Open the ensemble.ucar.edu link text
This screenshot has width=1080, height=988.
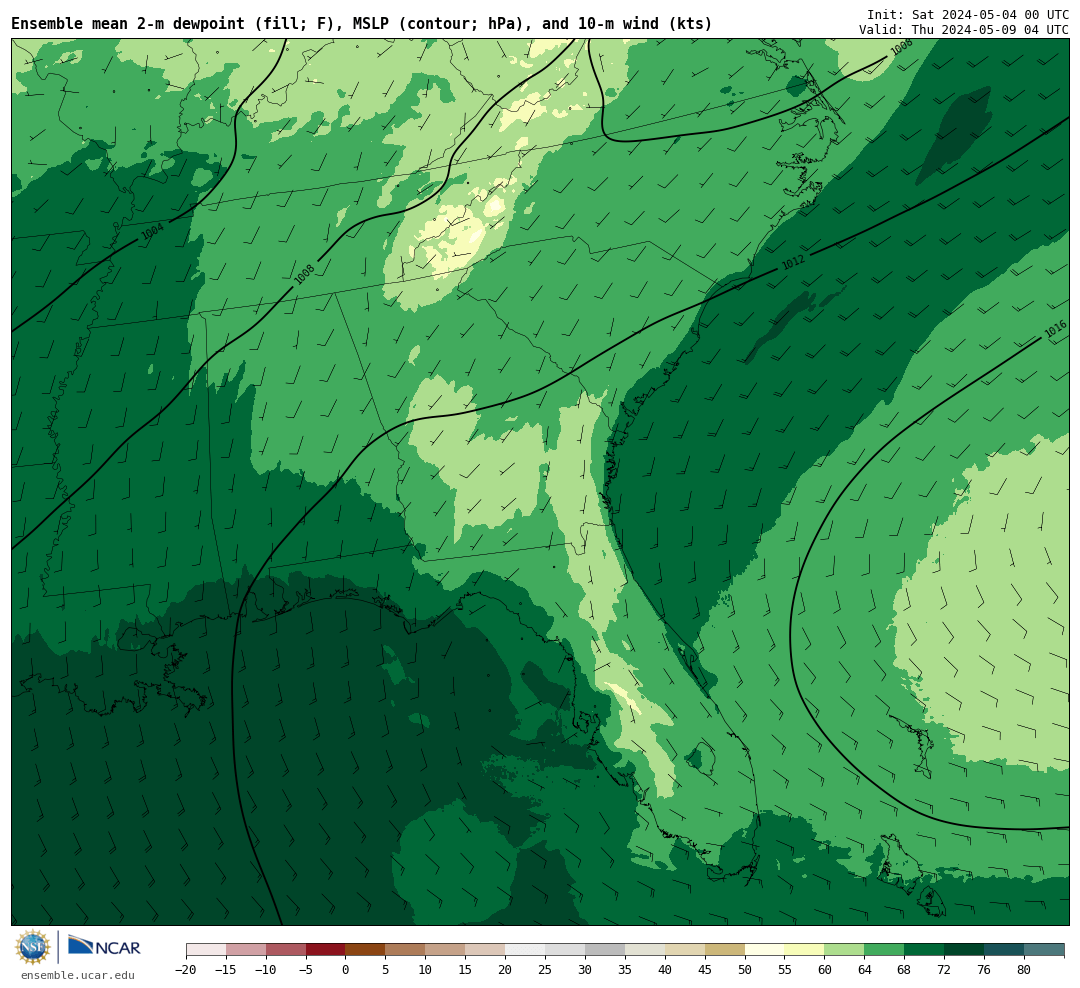click(78, 975)
